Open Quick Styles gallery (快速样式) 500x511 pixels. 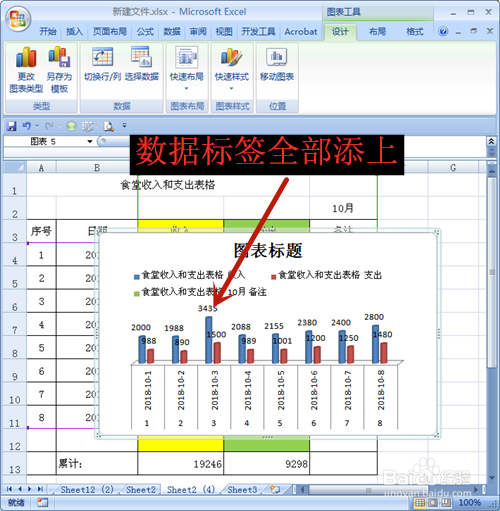(232, 68)
